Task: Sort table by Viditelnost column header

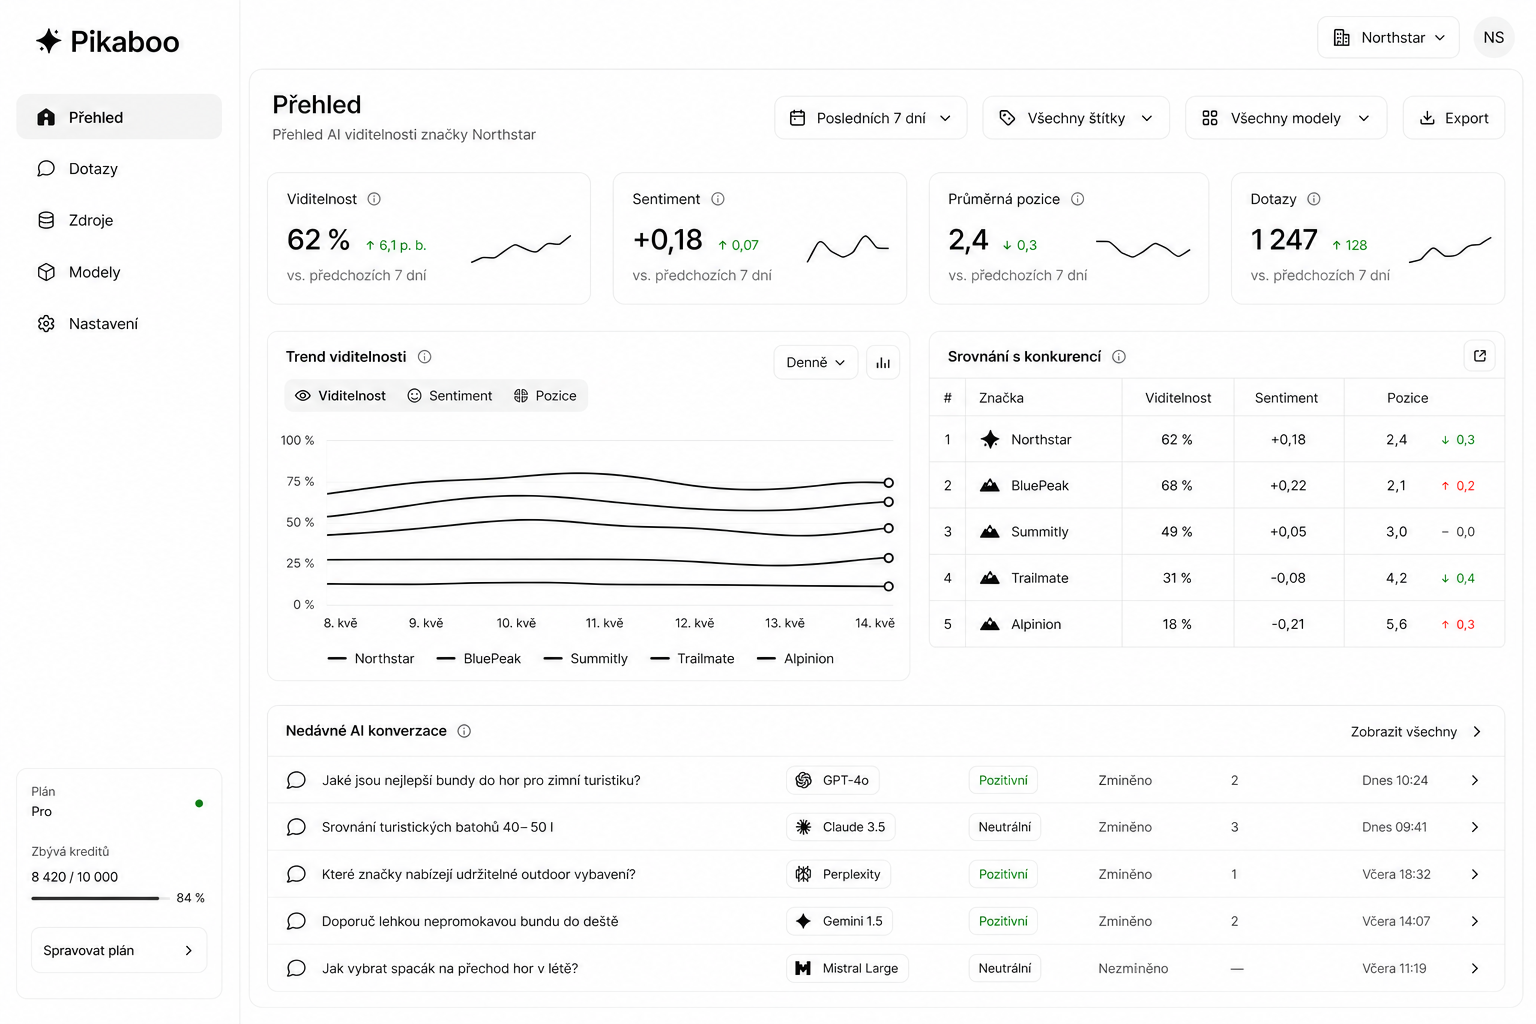Action: pyautogui.click(x=1178, y=398)
